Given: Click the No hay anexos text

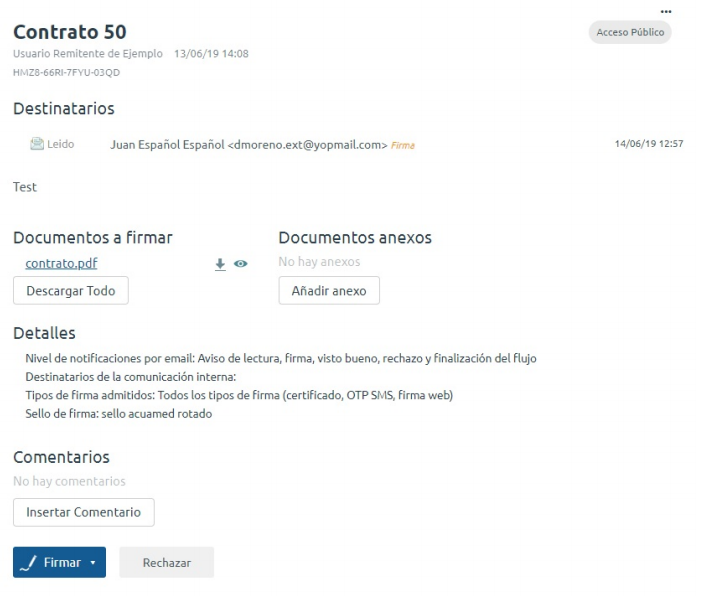Looking at the screenshot, I should [319, 262].
